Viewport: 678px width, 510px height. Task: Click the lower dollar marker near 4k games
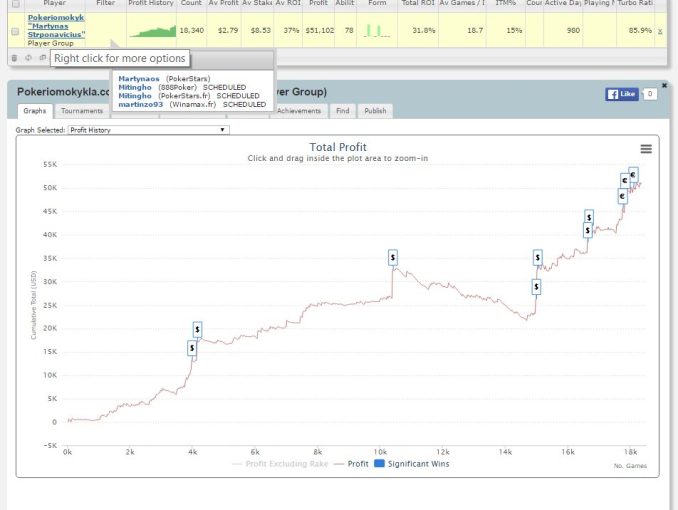(192, 348)
